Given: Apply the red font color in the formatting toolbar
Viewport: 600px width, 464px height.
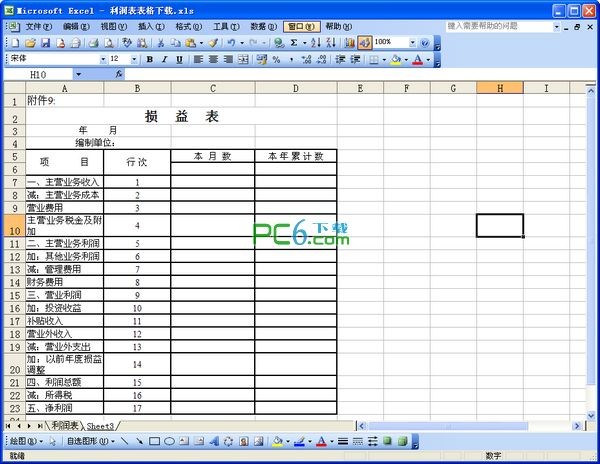Looking at the screenshot, I should (x=418, y=60).
